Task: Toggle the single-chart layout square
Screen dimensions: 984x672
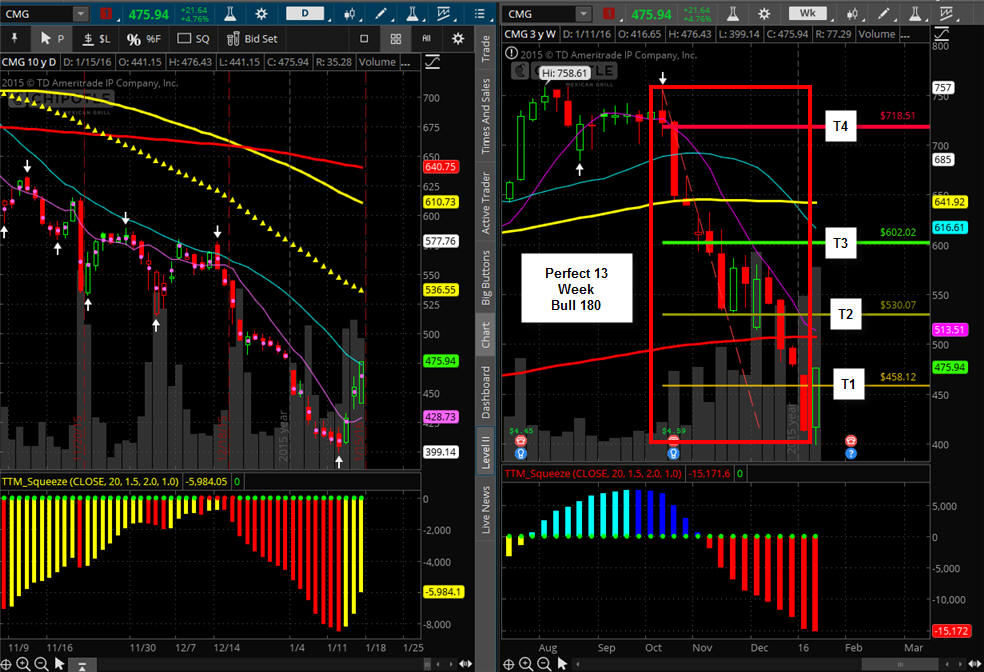Action: click(x=364, y=39)
